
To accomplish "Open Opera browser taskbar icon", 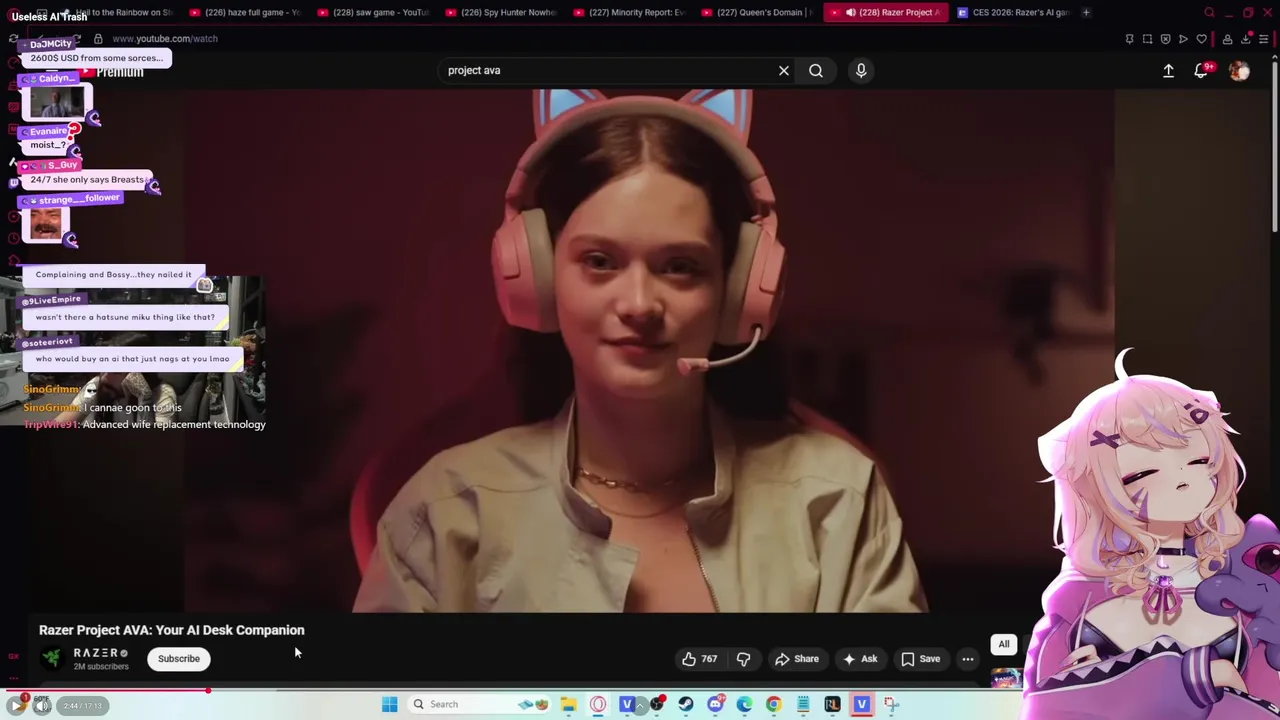I will point(598,704).
